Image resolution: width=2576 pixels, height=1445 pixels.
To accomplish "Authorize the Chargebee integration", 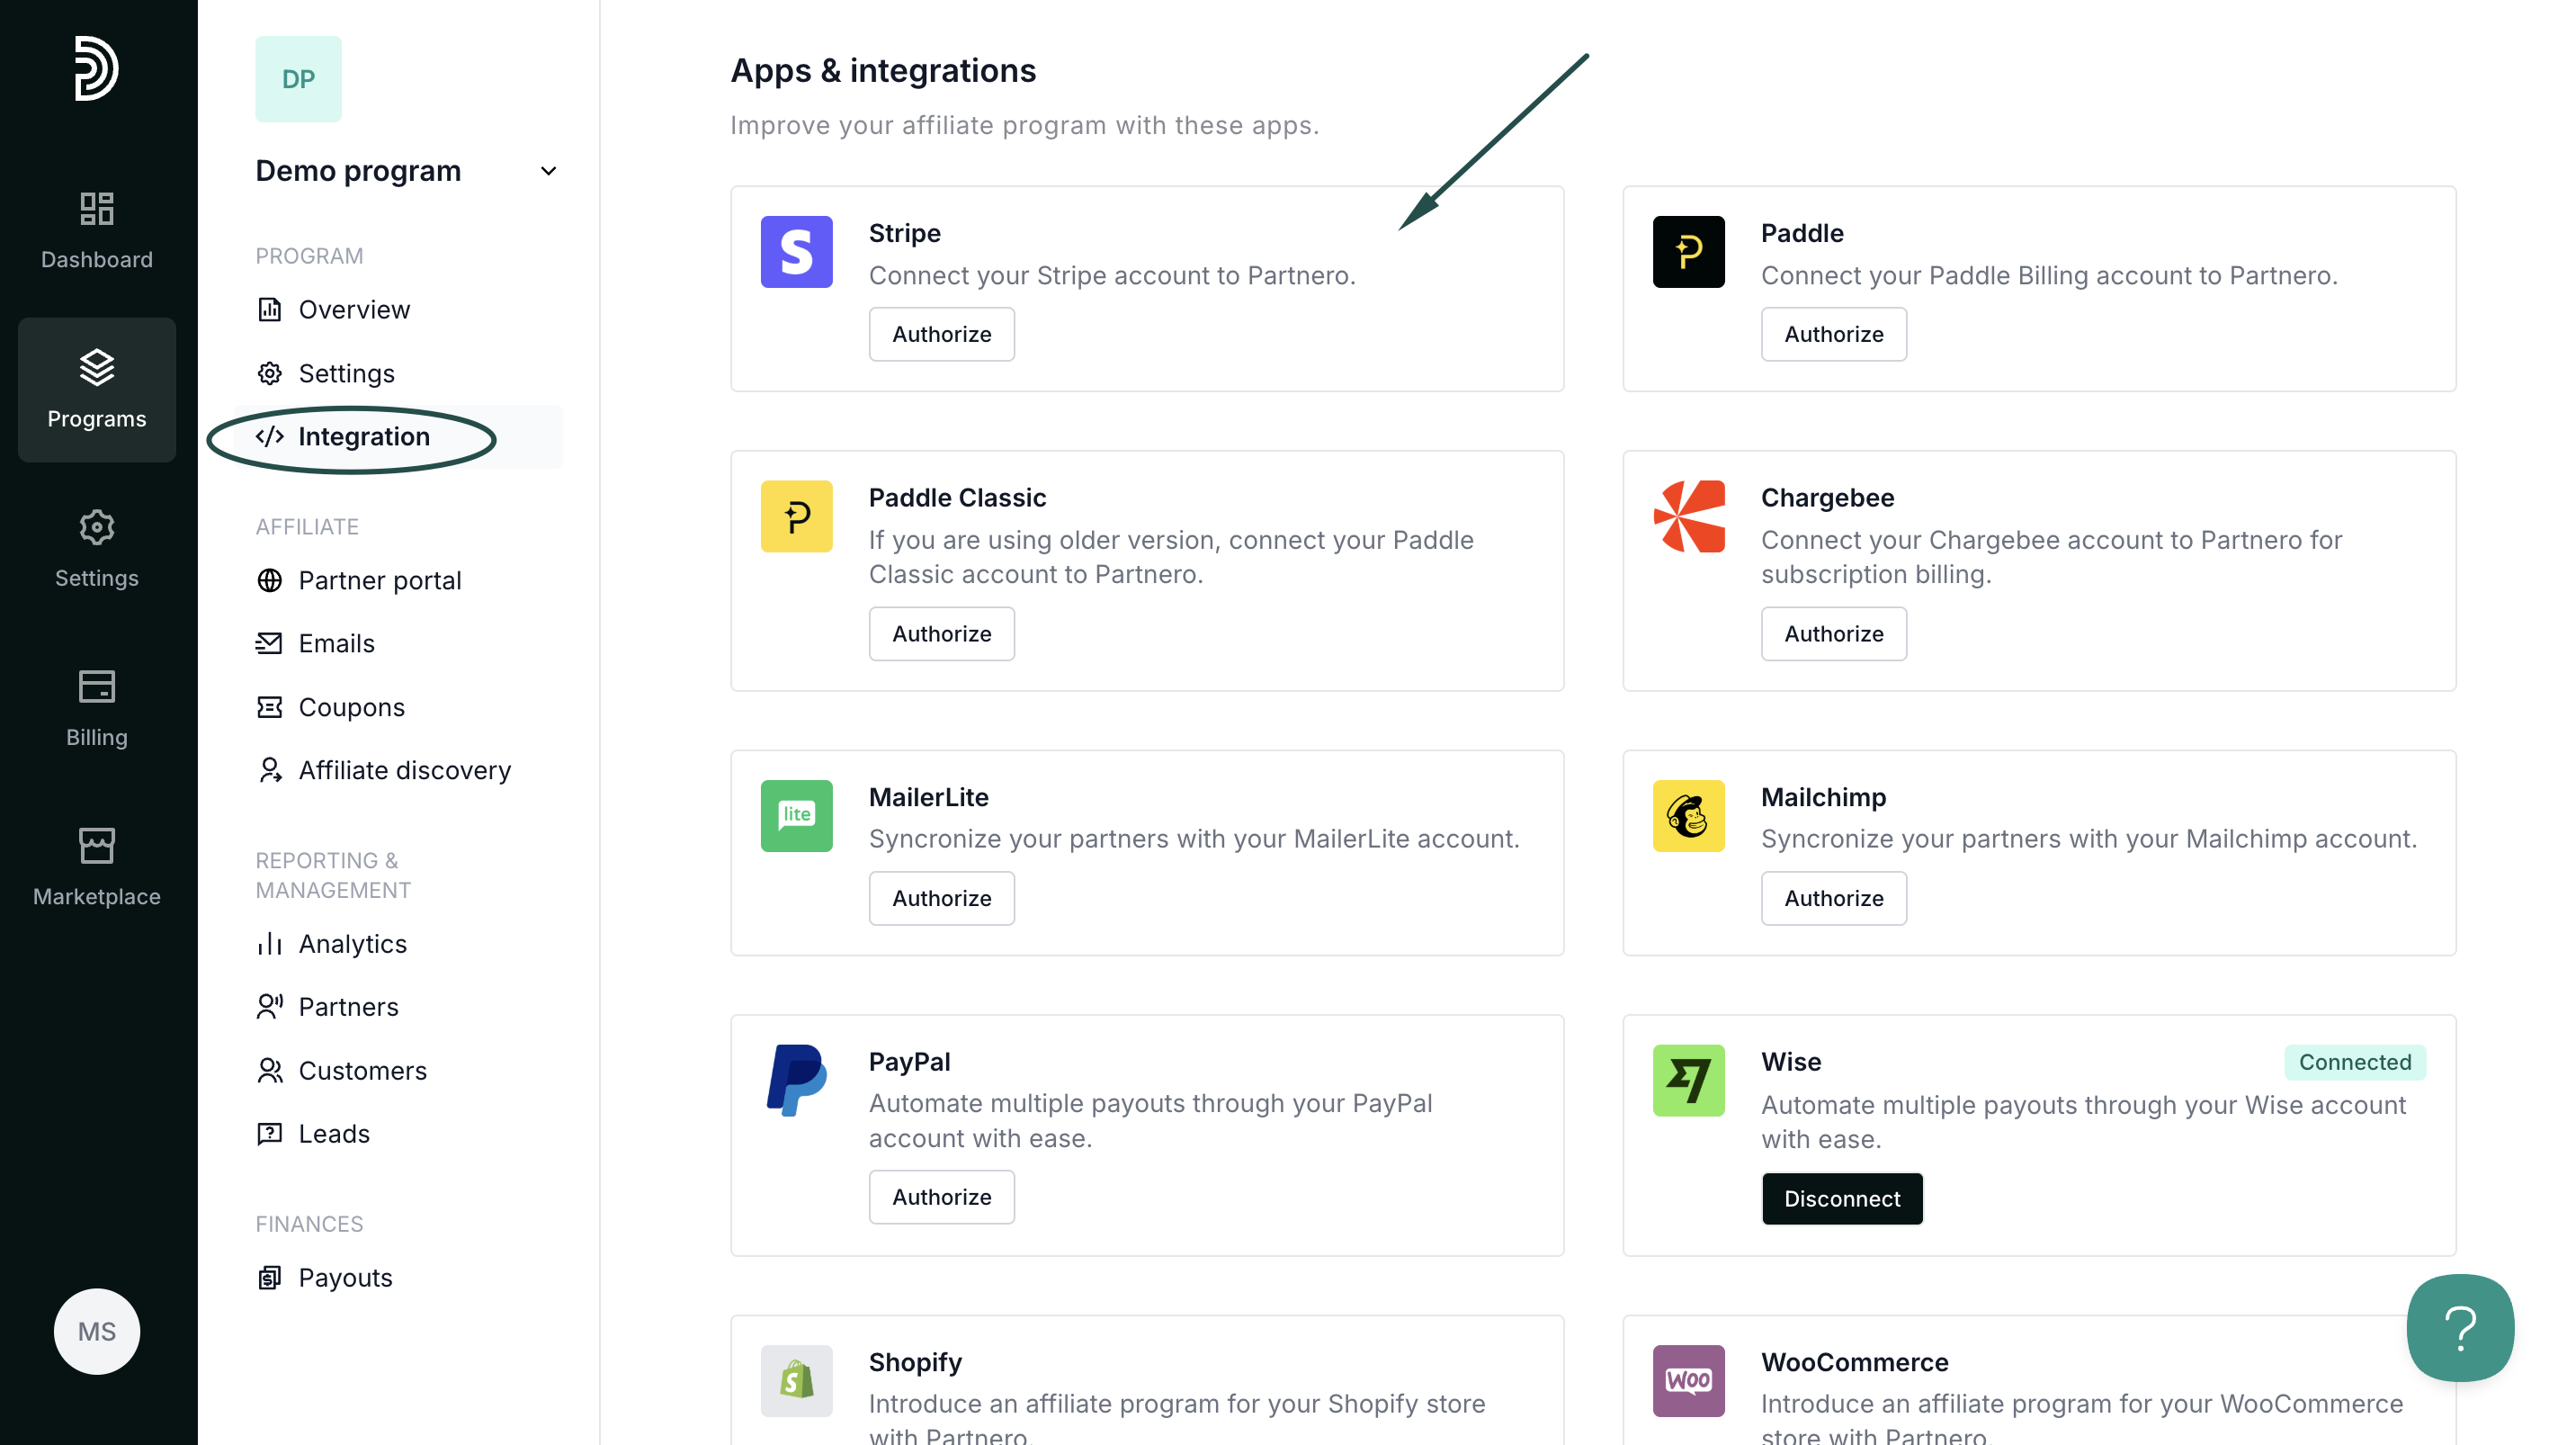I will click(x=1833, y=633).
